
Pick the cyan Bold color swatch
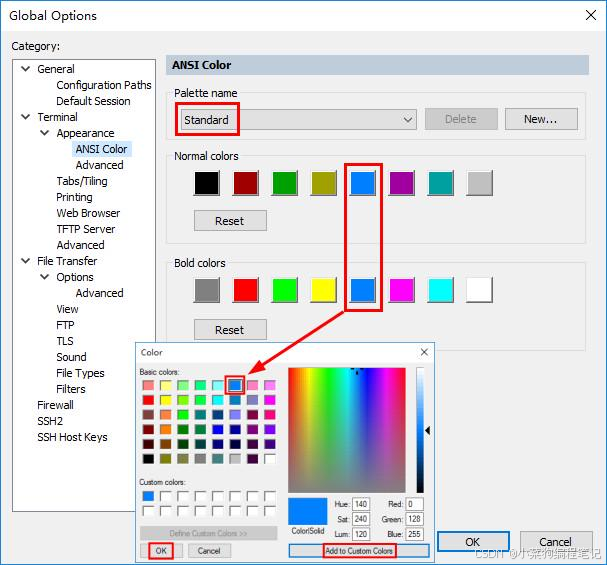tap(441, 290)
